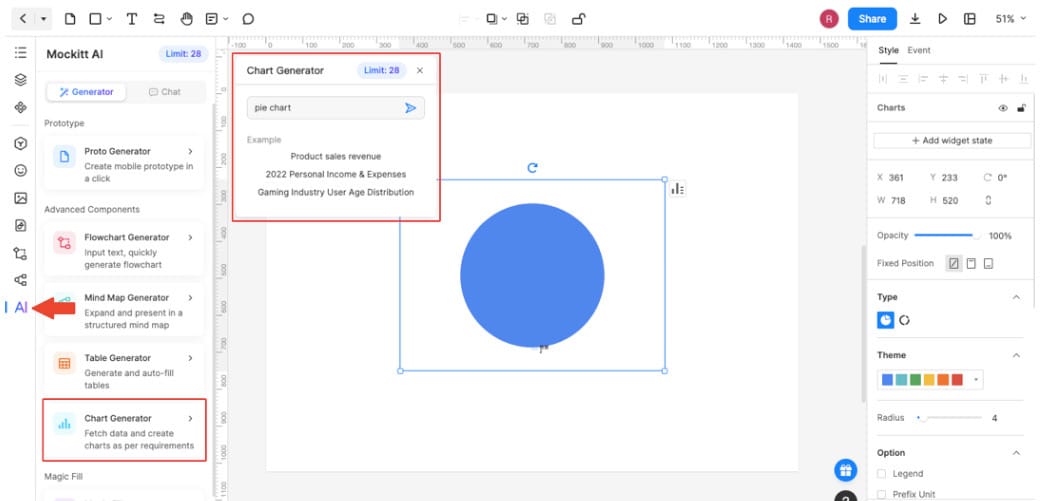Viewport: 1040px width, 501px height.
Task: Open Chart Generator card
Action: 124,430
